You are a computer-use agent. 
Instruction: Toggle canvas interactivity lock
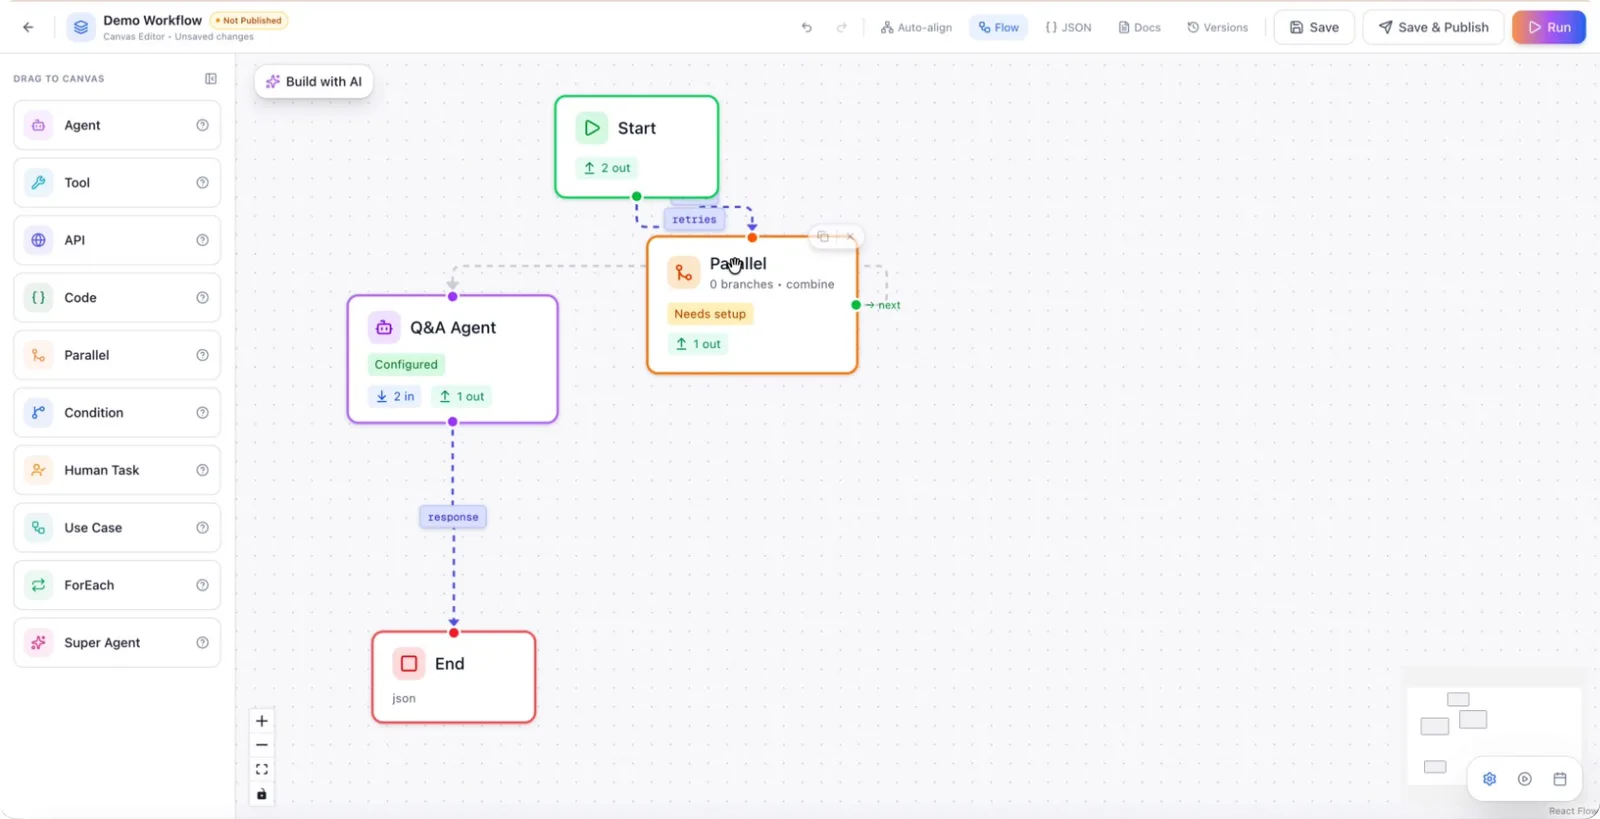tap(262, 794)
